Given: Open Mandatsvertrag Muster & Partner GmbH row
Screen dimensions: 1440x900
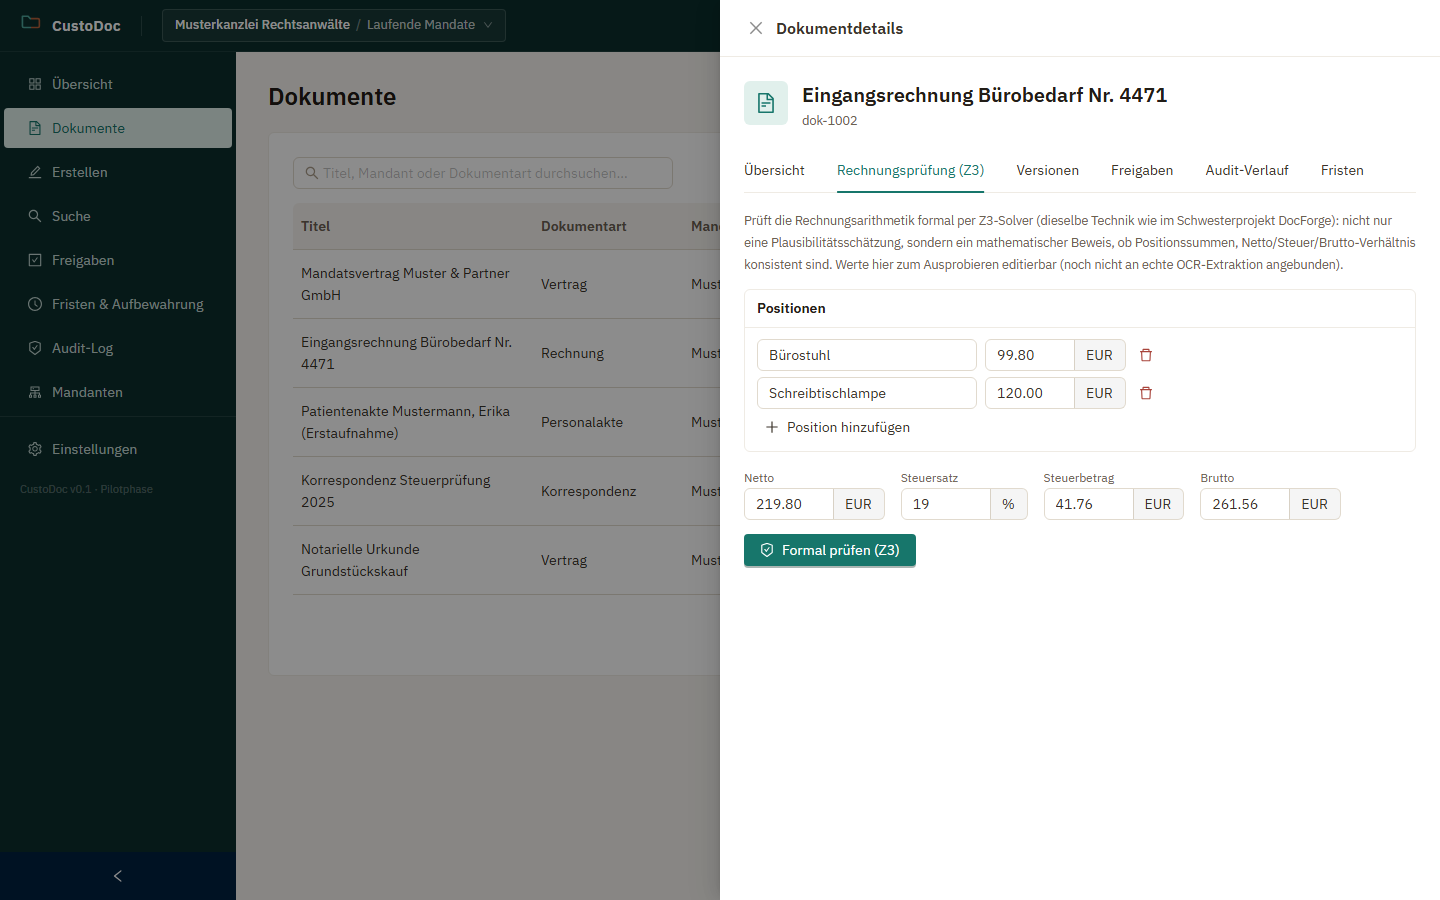Looking at the screenshot, I should click(506, 284).
